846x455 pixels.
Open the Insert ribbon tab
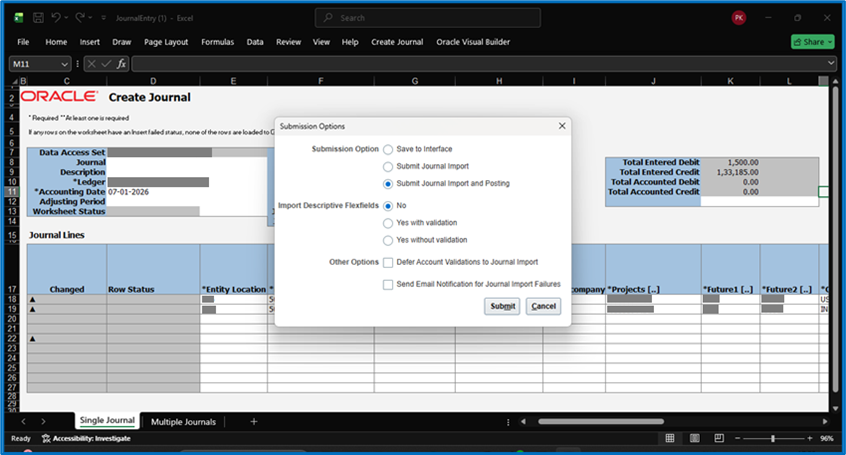click(90, 42)
